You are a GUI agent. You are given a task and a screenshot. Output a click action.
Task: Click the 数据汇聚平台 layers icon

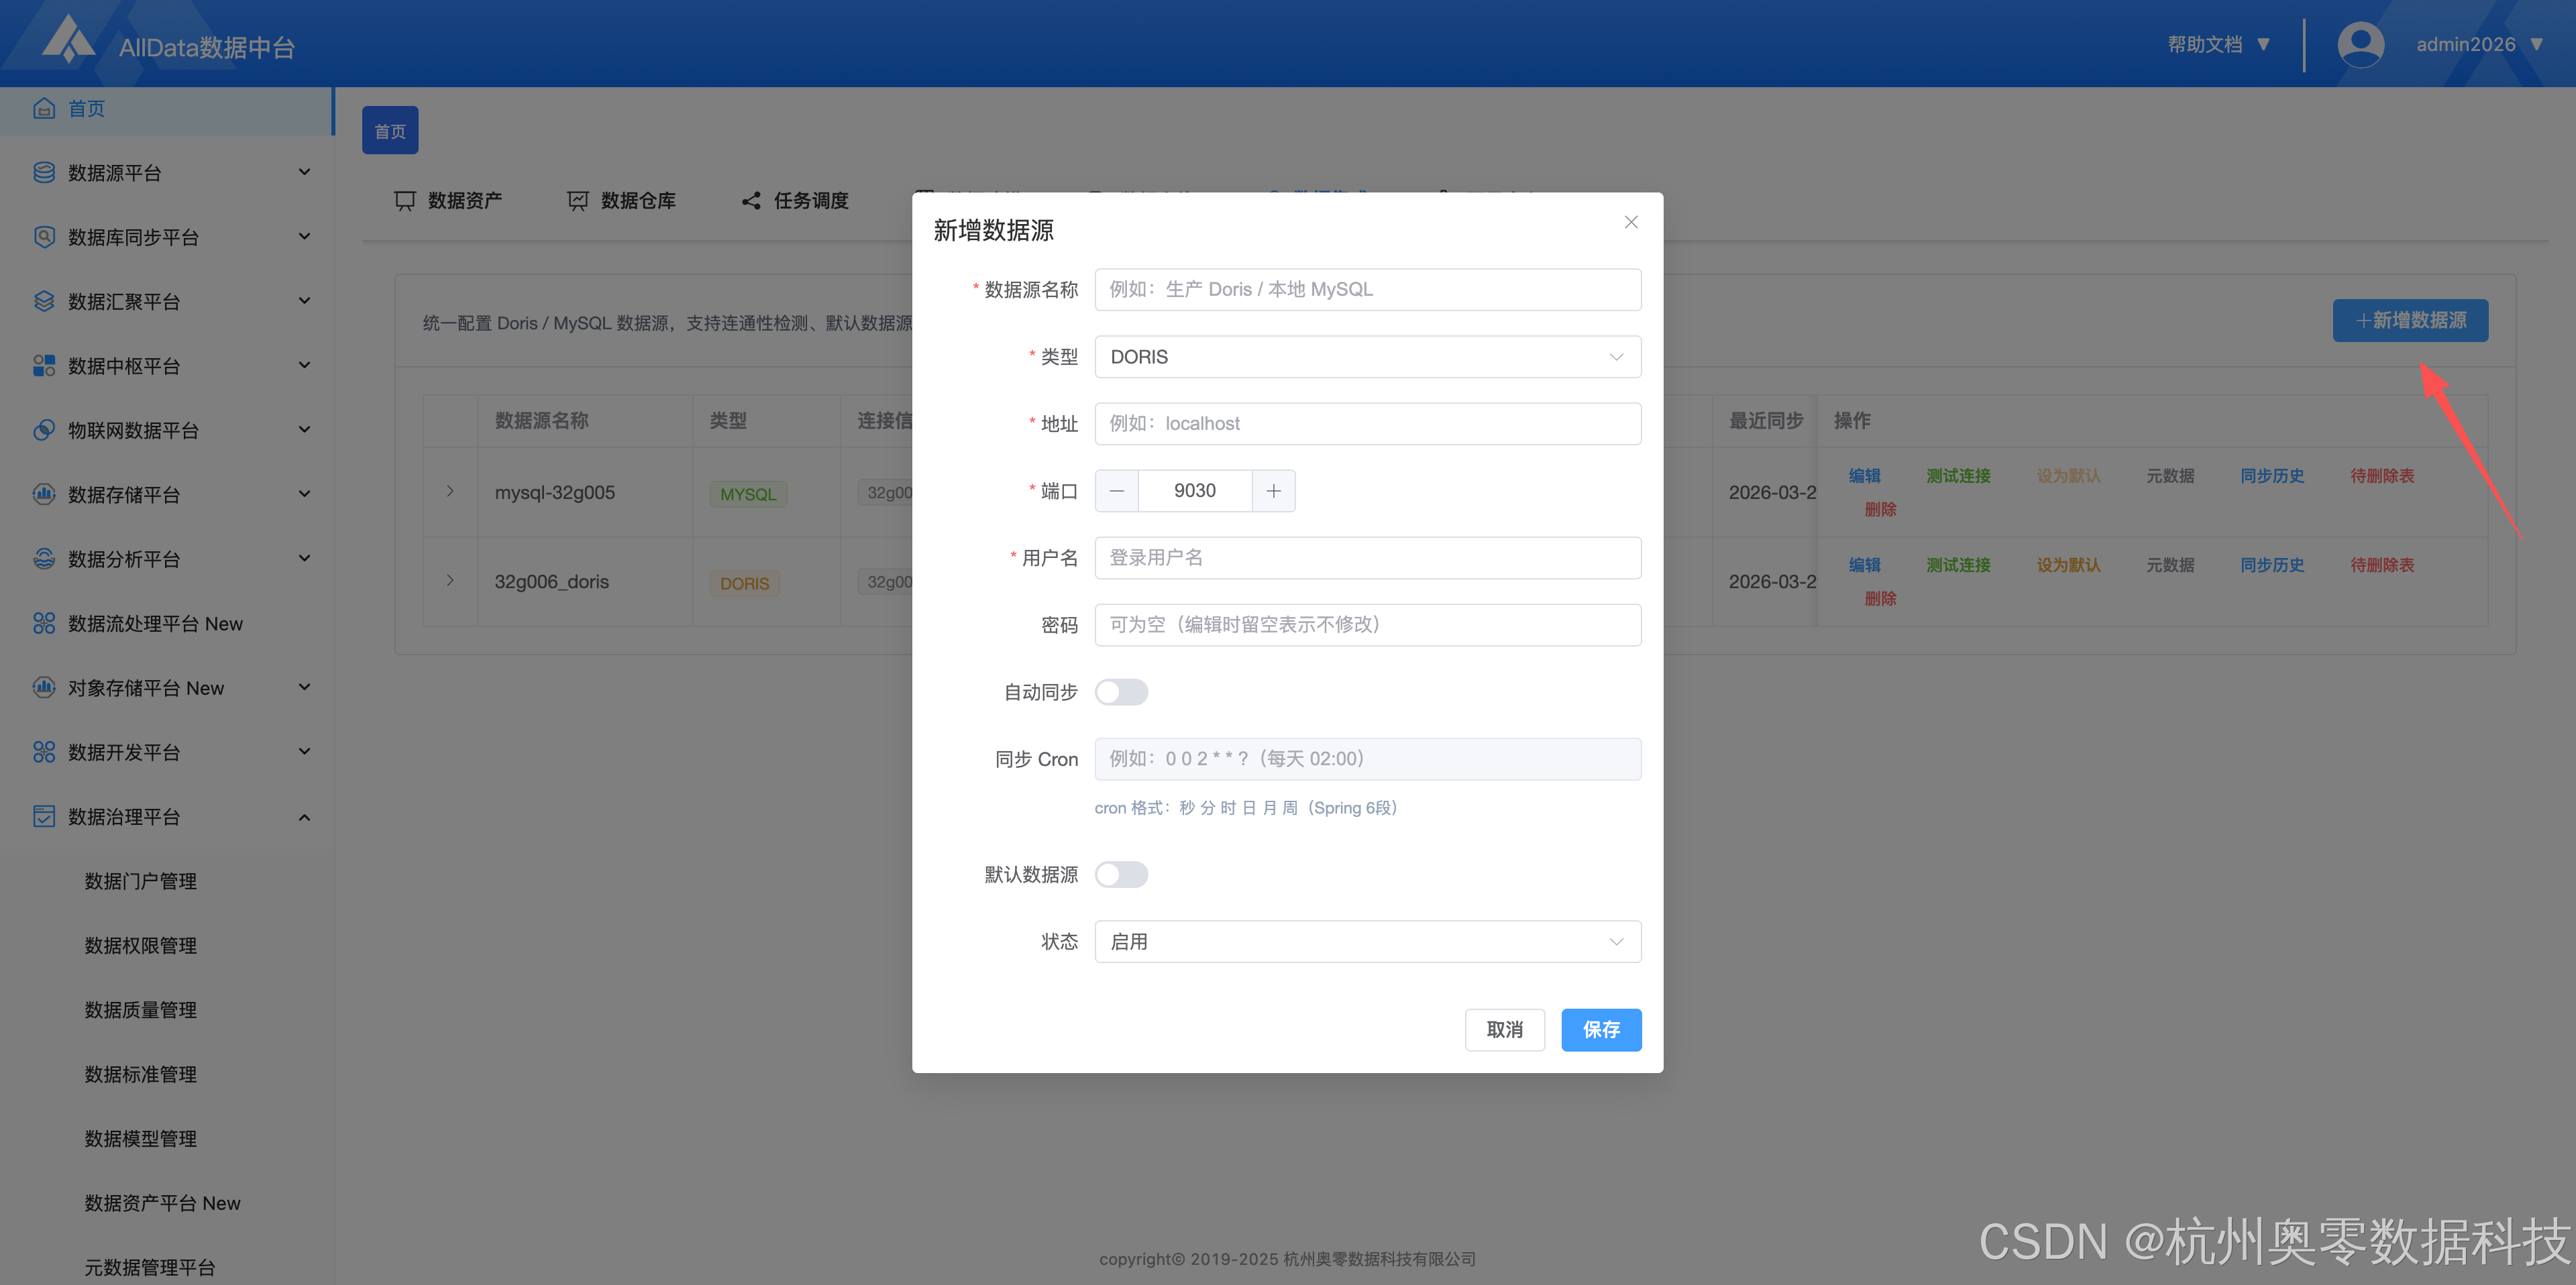[x=44, y=301]
